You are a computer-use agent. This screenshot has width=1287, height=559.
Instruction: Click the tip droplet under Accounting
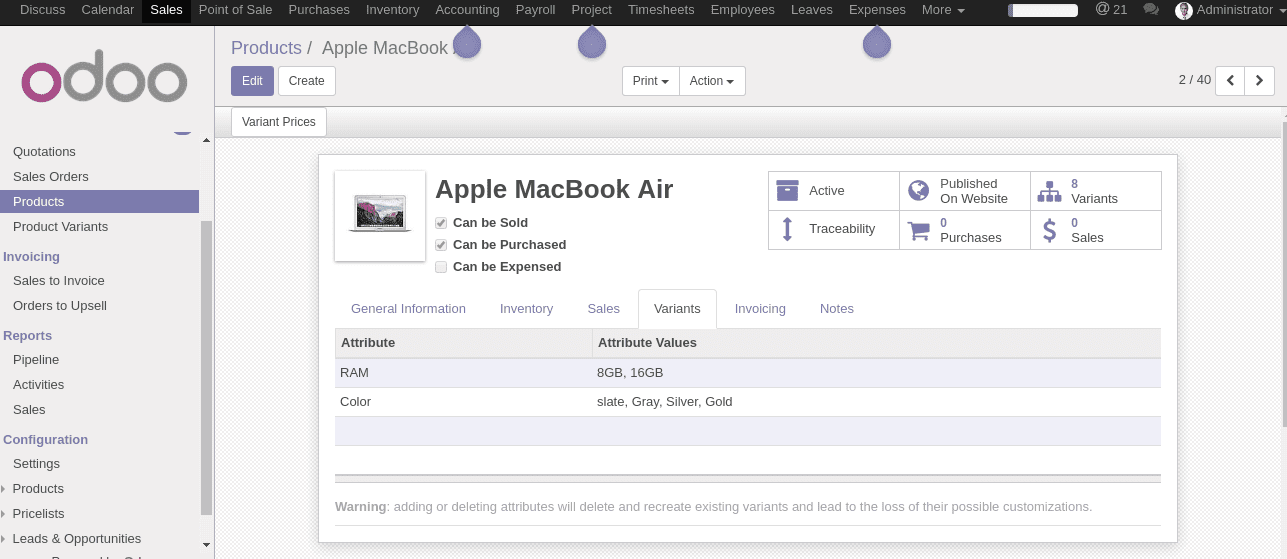[x=467, y=42]
